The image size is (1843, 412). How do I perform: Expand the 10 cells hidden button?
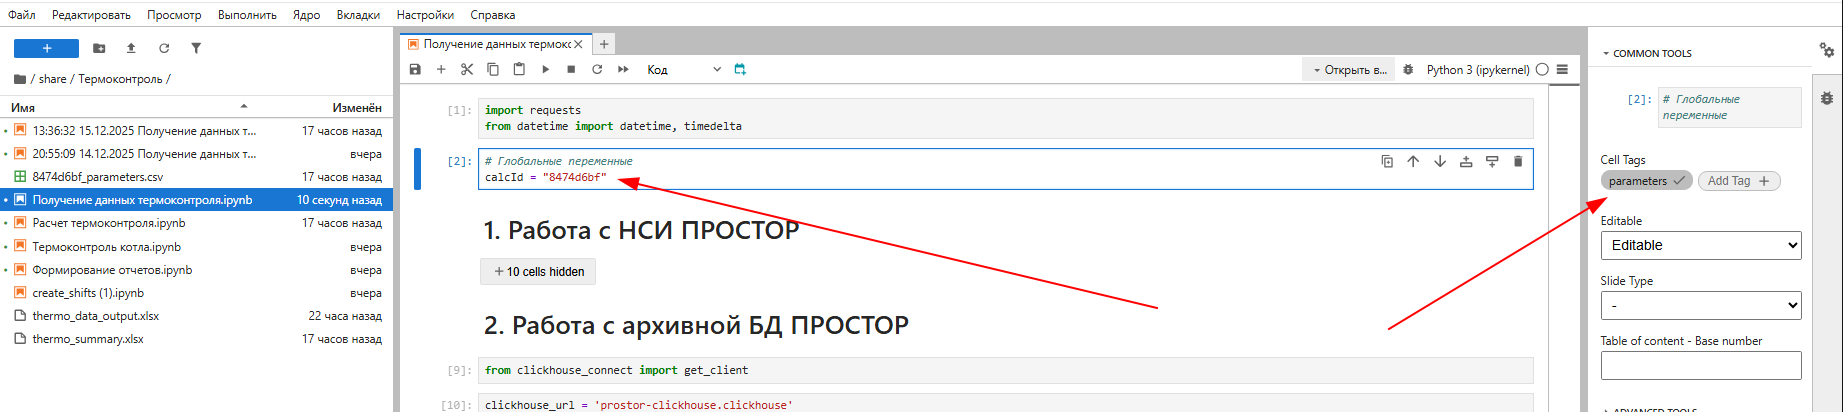pos(538,271)
